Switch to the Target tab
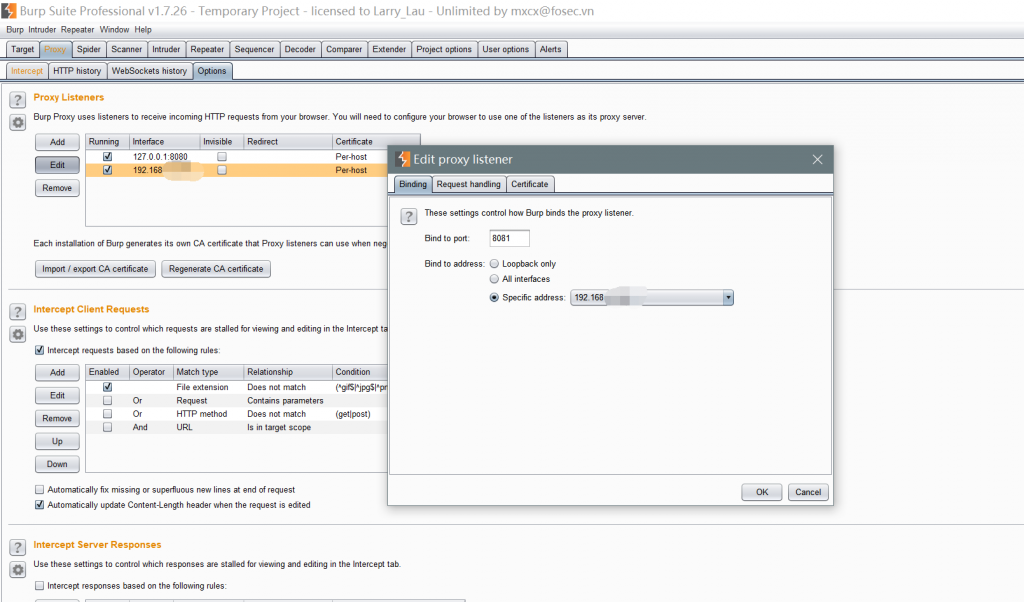Image resolution: width=1024 pixels, height=602 pixels. (22, 49)
